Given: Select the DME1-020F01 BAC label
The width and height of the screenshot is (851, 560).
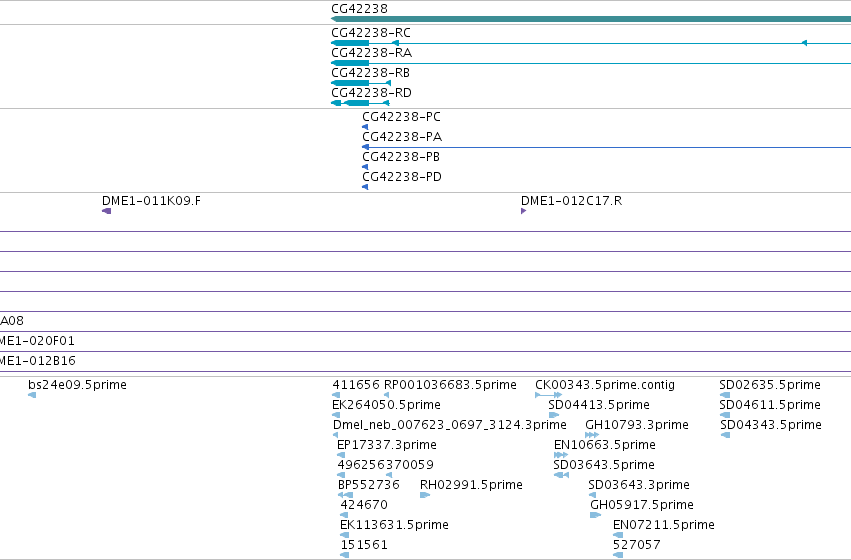Looking at the screenshot, I should (37, 341).
